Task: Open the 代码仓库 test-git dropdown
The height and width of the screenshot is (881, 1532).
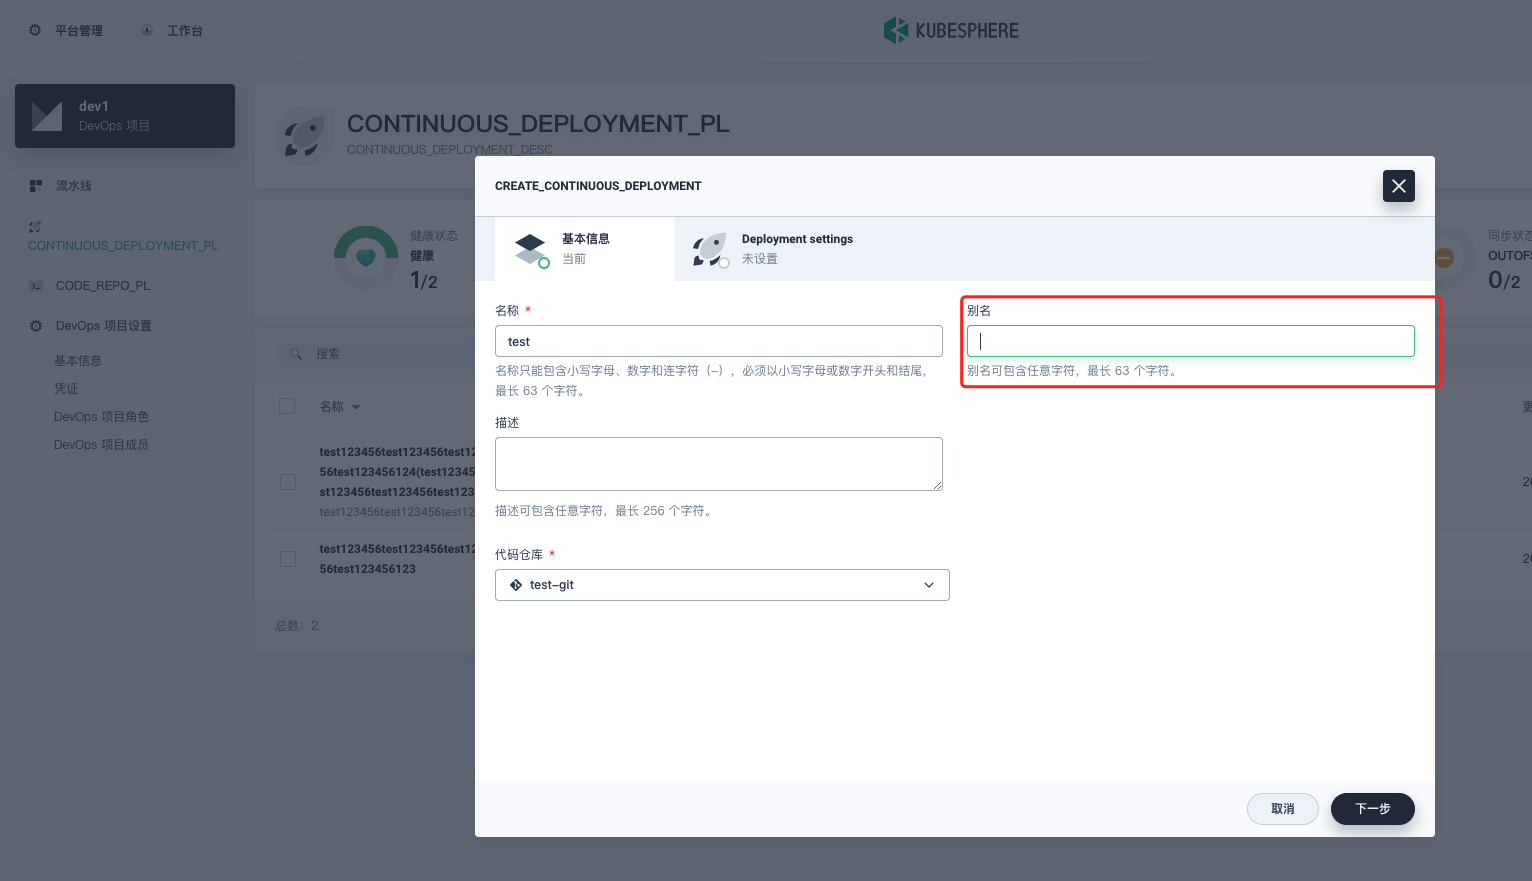Action: click(x=722, y=585)
